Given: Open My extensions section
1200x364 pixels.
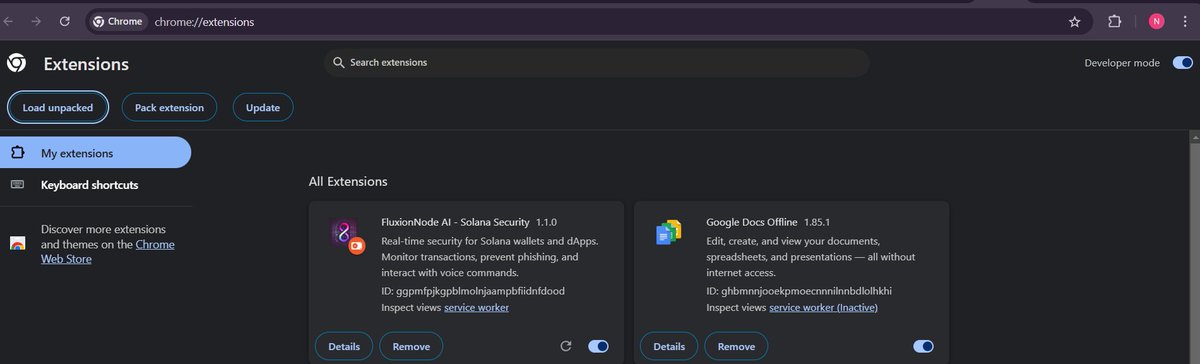Looking at the screenshot, I should coord(96,153).
